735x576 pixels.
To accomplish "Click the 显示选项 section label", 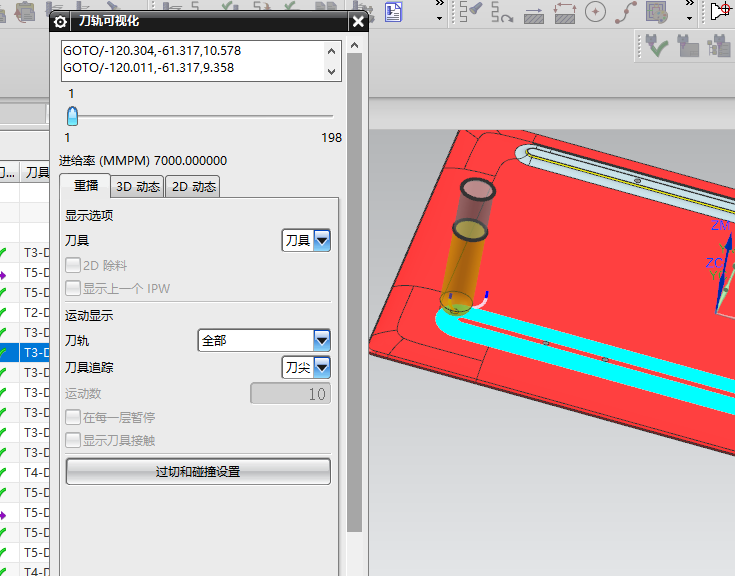I will tap(89, 216).
